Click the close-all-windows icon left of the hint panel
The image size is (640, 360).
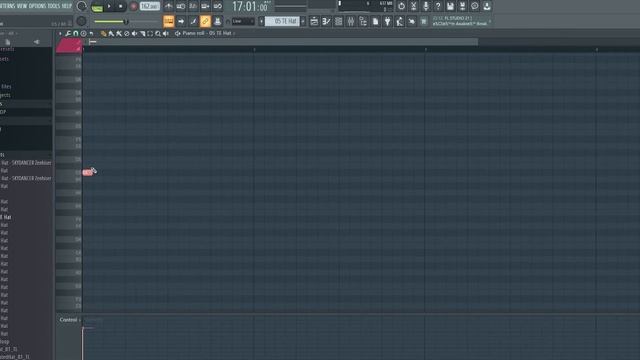[424, 21]
